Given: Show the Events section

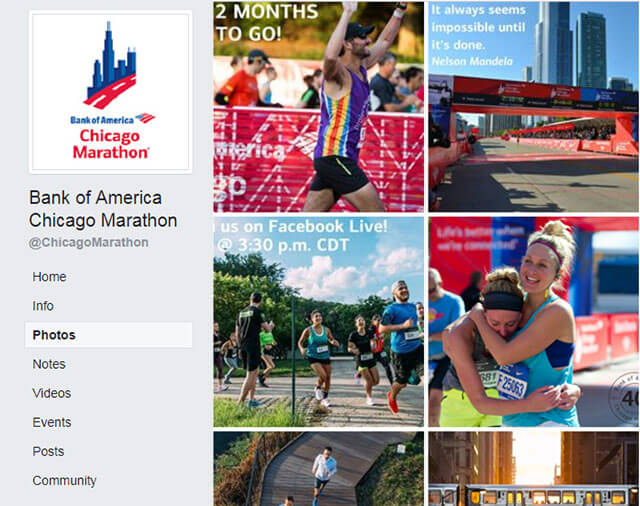Looking at the screenshot, I should pyautogui.click(x=52, y=422).
